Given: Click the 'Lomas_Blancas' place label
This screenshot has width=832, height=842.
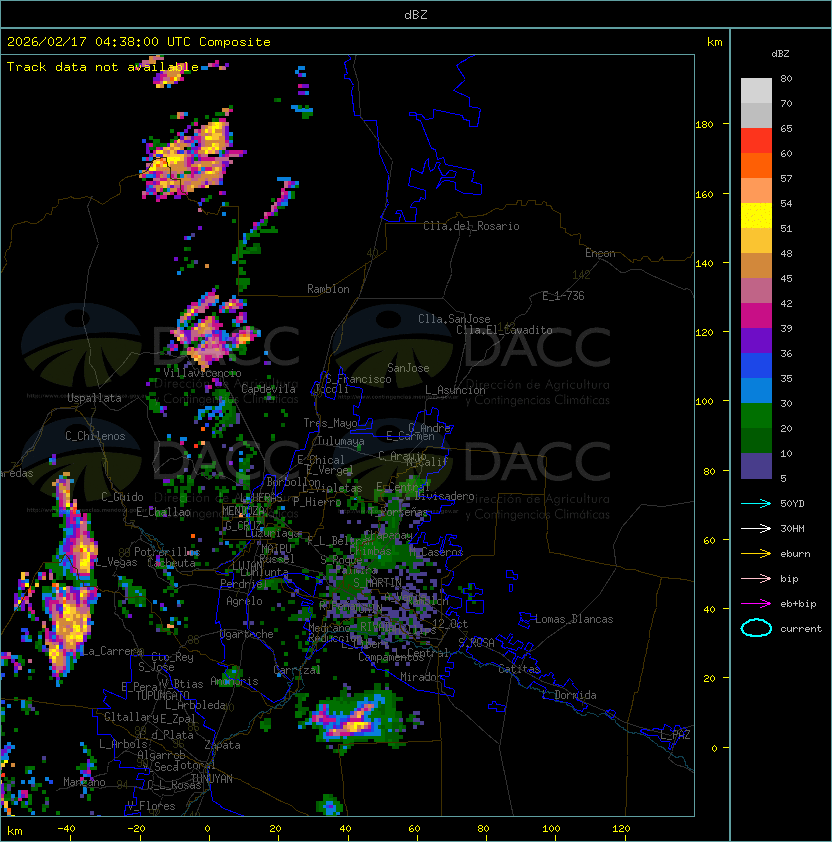Looking at the screenshot, I should pos(574,619).
